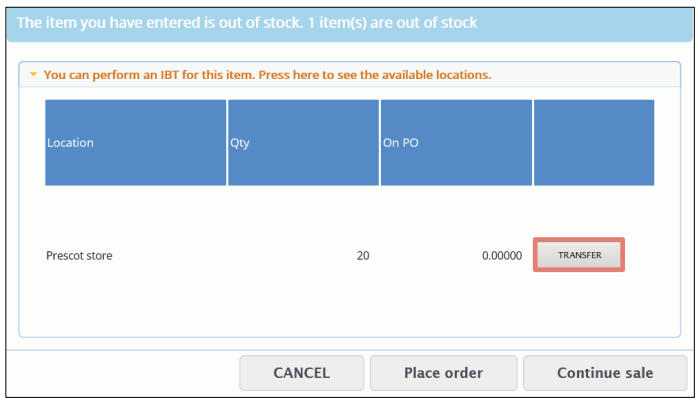Click the Qty column header
This screenshot has height=402, width=698.
(x=303, y=142)
